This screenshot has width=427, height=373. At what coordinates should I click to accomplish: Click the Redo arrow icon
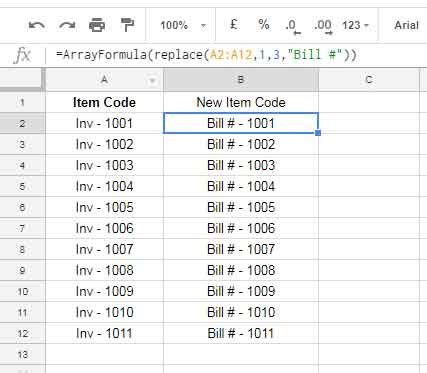(67, 25)
